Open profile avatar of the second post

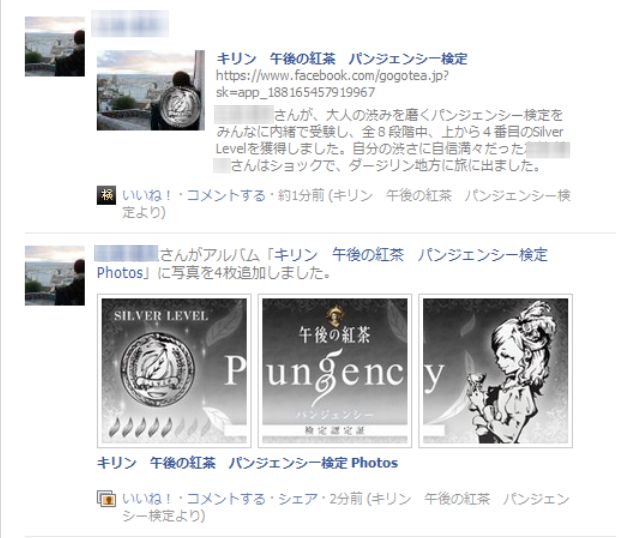[55, 276]
